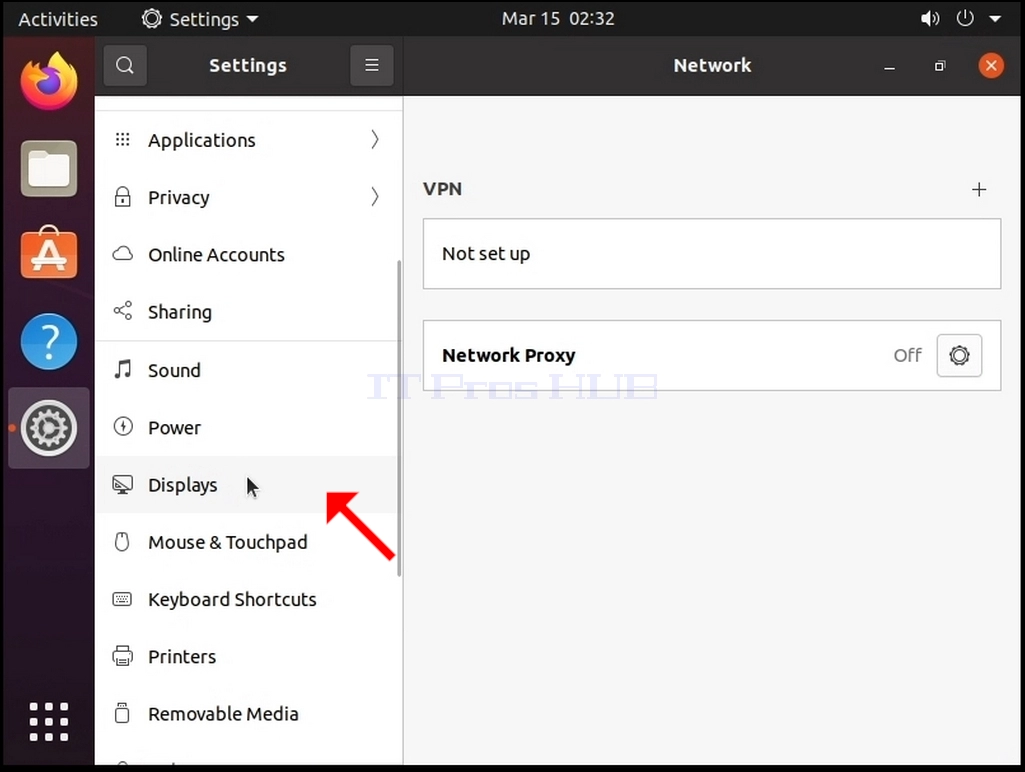Open the Settings app menu in top bar
The width and height of the screenshot is (1025, 772).
coord(200,19)
